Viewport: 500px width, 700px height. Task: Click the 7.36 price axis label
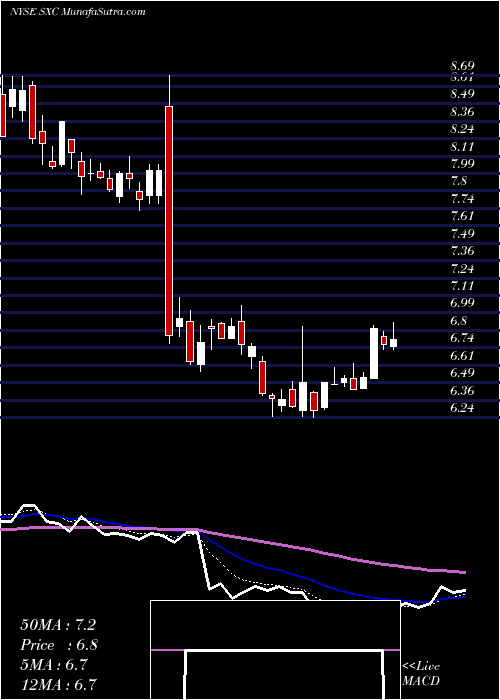(x=462, y=251)
